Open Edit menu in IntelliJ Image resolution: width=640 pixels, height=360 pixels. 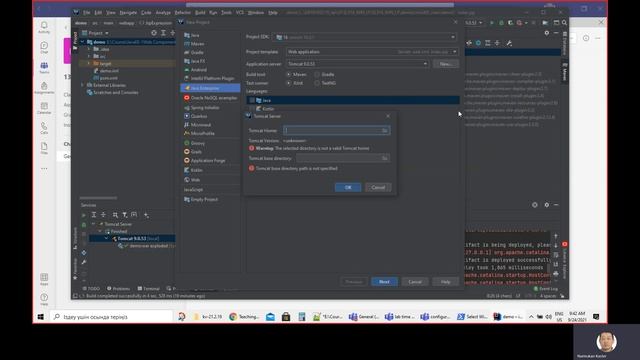[98, 13]
